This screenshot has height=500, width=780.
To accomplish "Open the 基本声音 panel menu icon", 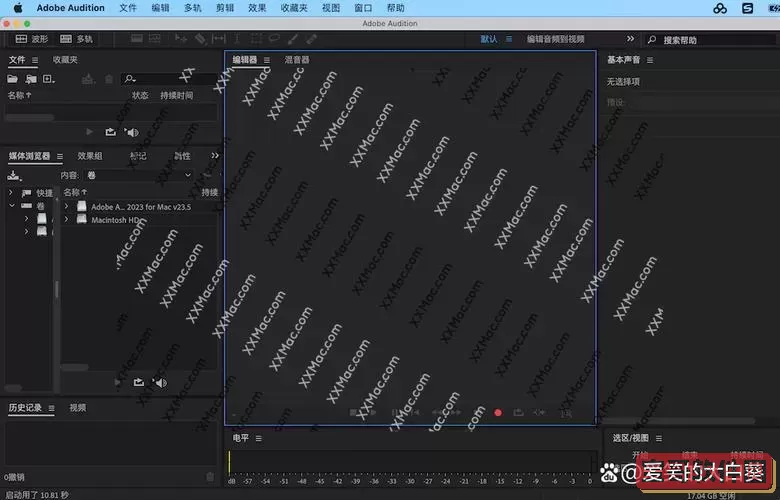I will click(x=650, y=60).
